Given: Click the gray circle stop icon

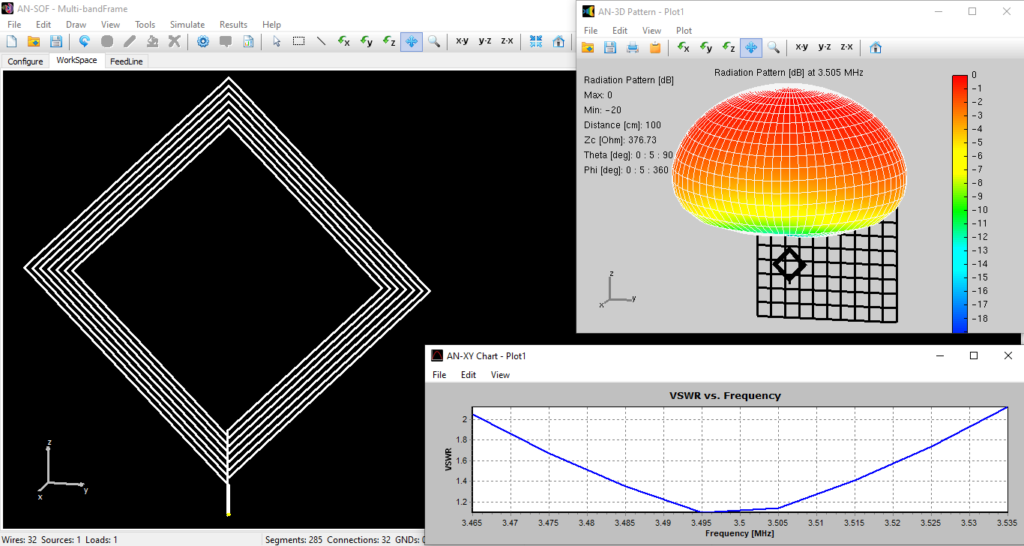Looking at the screenshot, I should [107, 41].
